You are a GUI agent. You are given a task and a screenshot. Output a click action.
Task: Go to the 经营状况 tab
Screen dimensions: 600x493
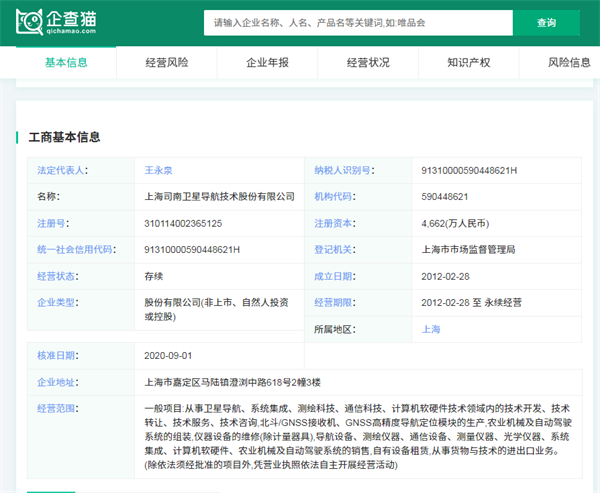[368, 62]
